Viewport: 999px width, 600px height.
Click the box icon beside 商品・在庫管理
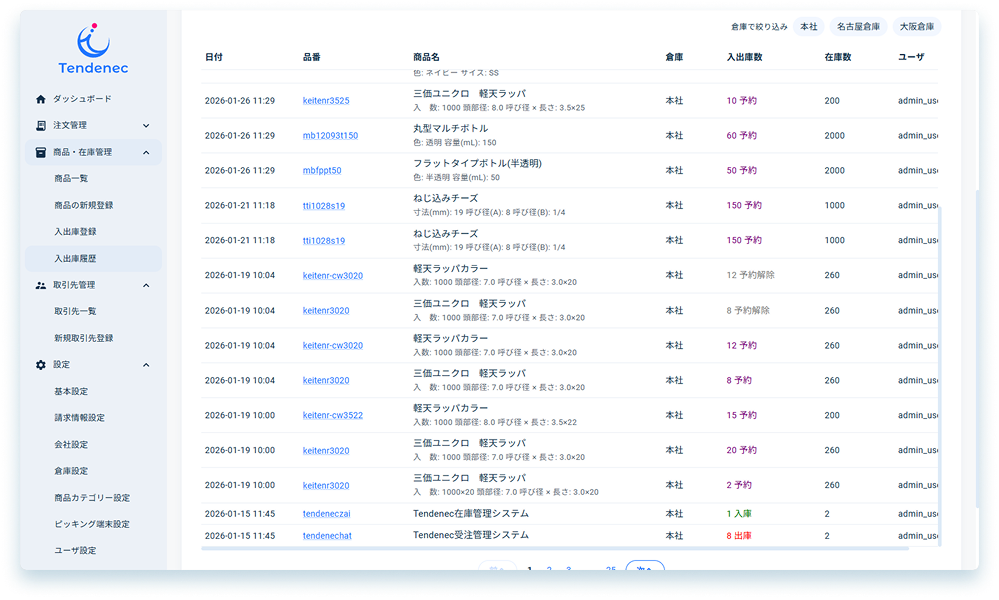(x=41, y=152)
